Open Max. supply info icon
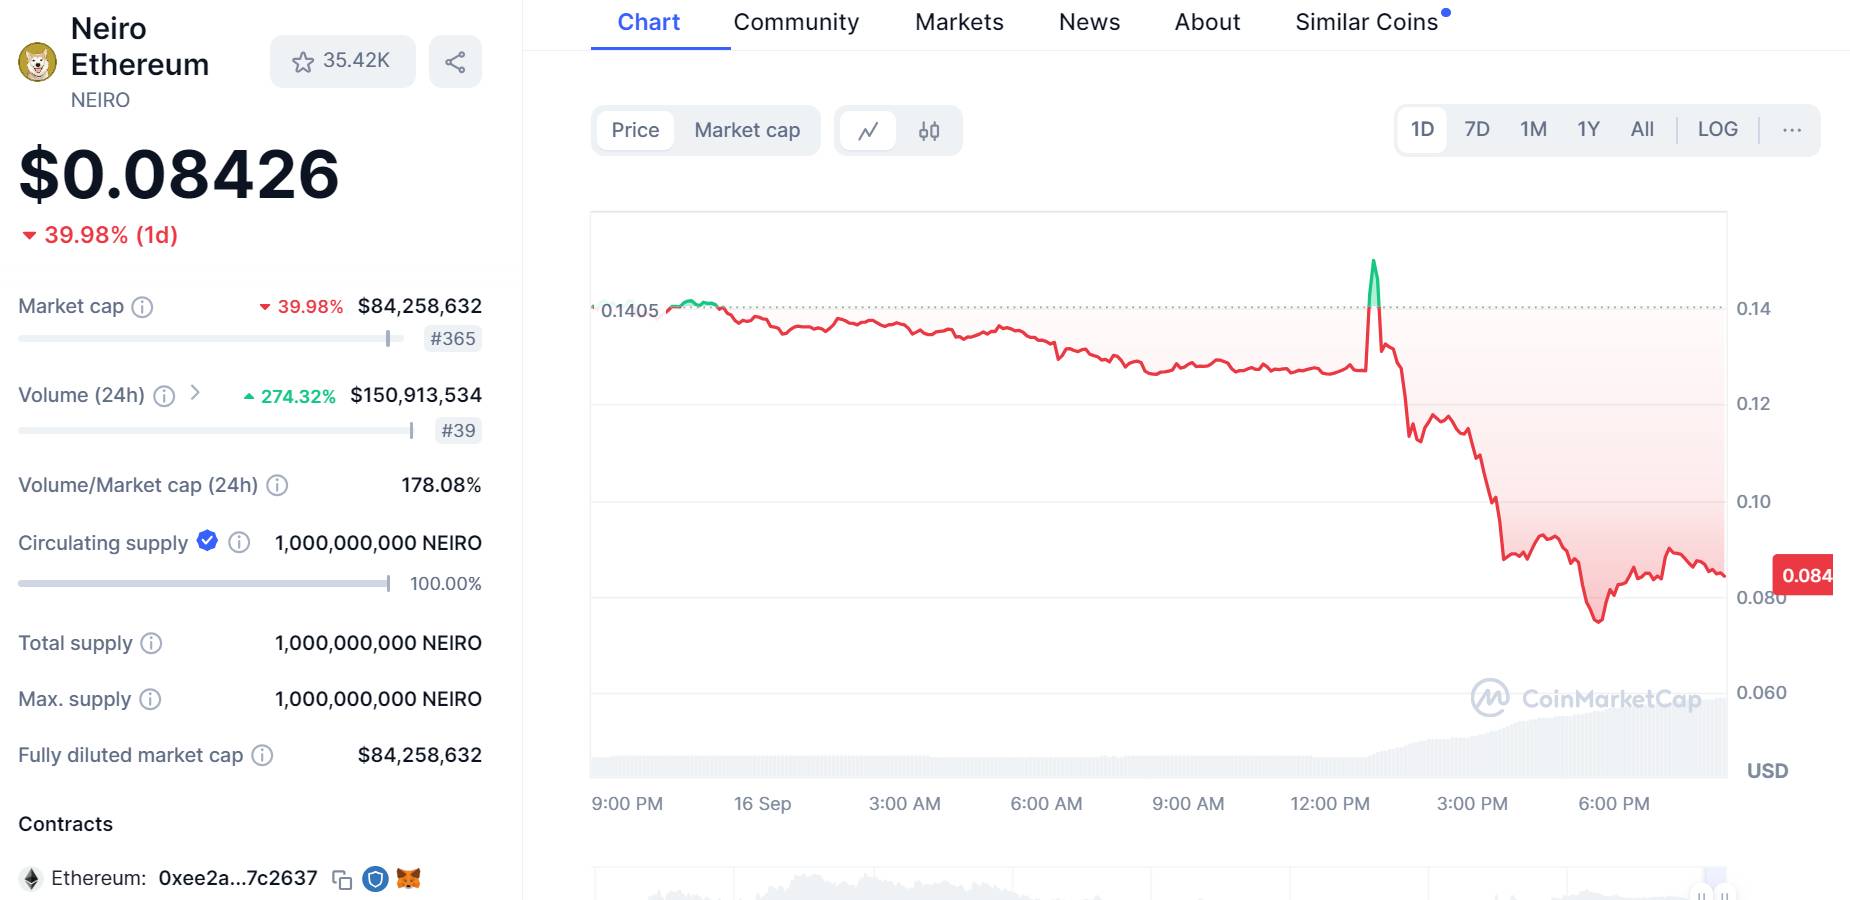This screenshot has width=1850, height=900. tap(150, 699)
